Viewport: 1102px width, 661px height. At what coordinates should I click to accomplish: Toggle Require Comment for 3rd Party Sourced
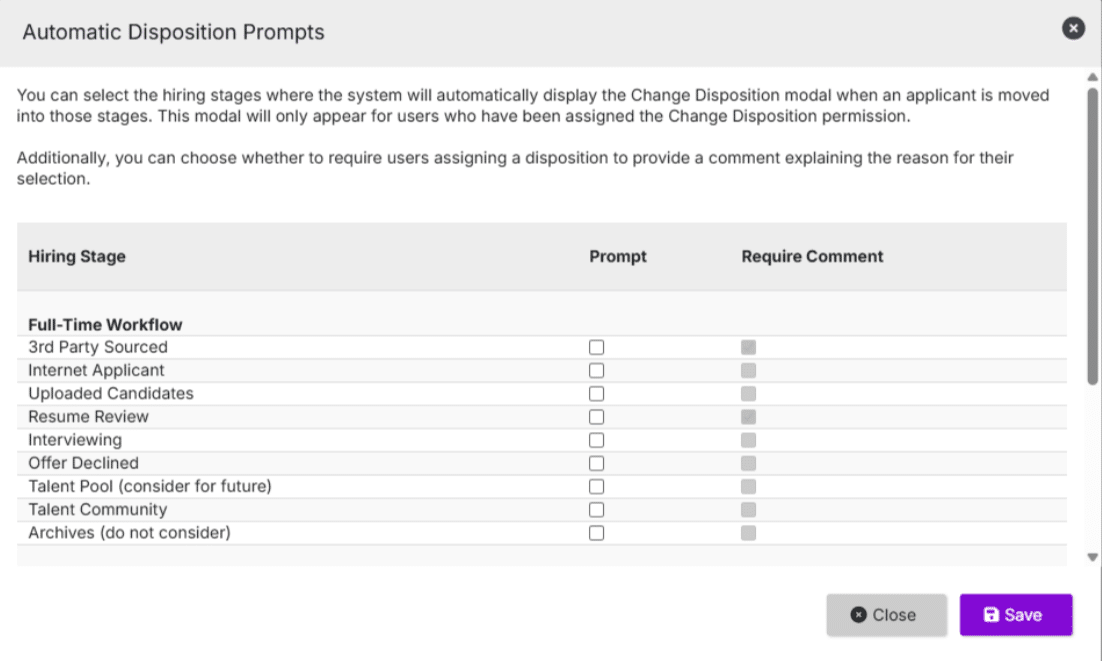[x=749, y=347]
